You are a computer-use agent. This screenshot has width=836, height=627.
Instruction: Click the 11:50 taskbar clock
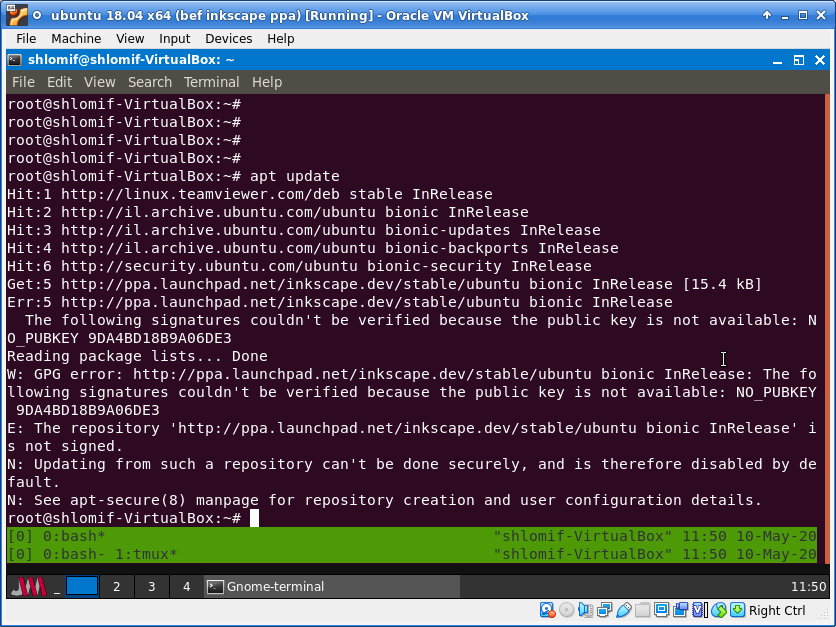(808, 587)
